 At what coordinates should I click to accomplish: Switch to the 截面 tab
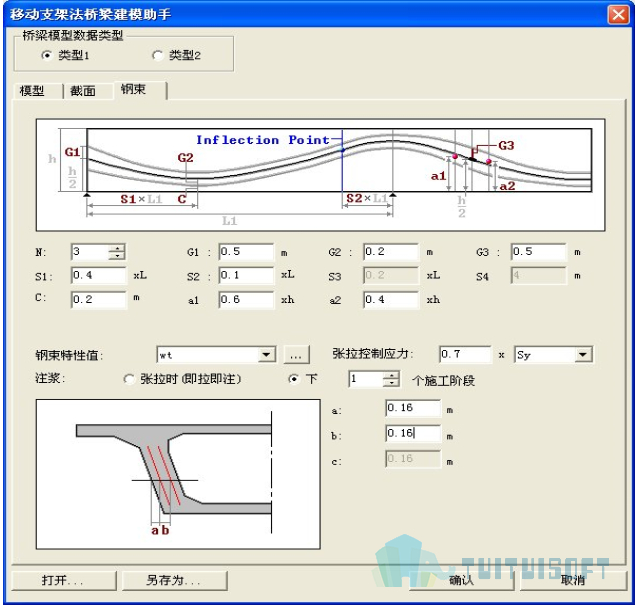pos(83,91)
